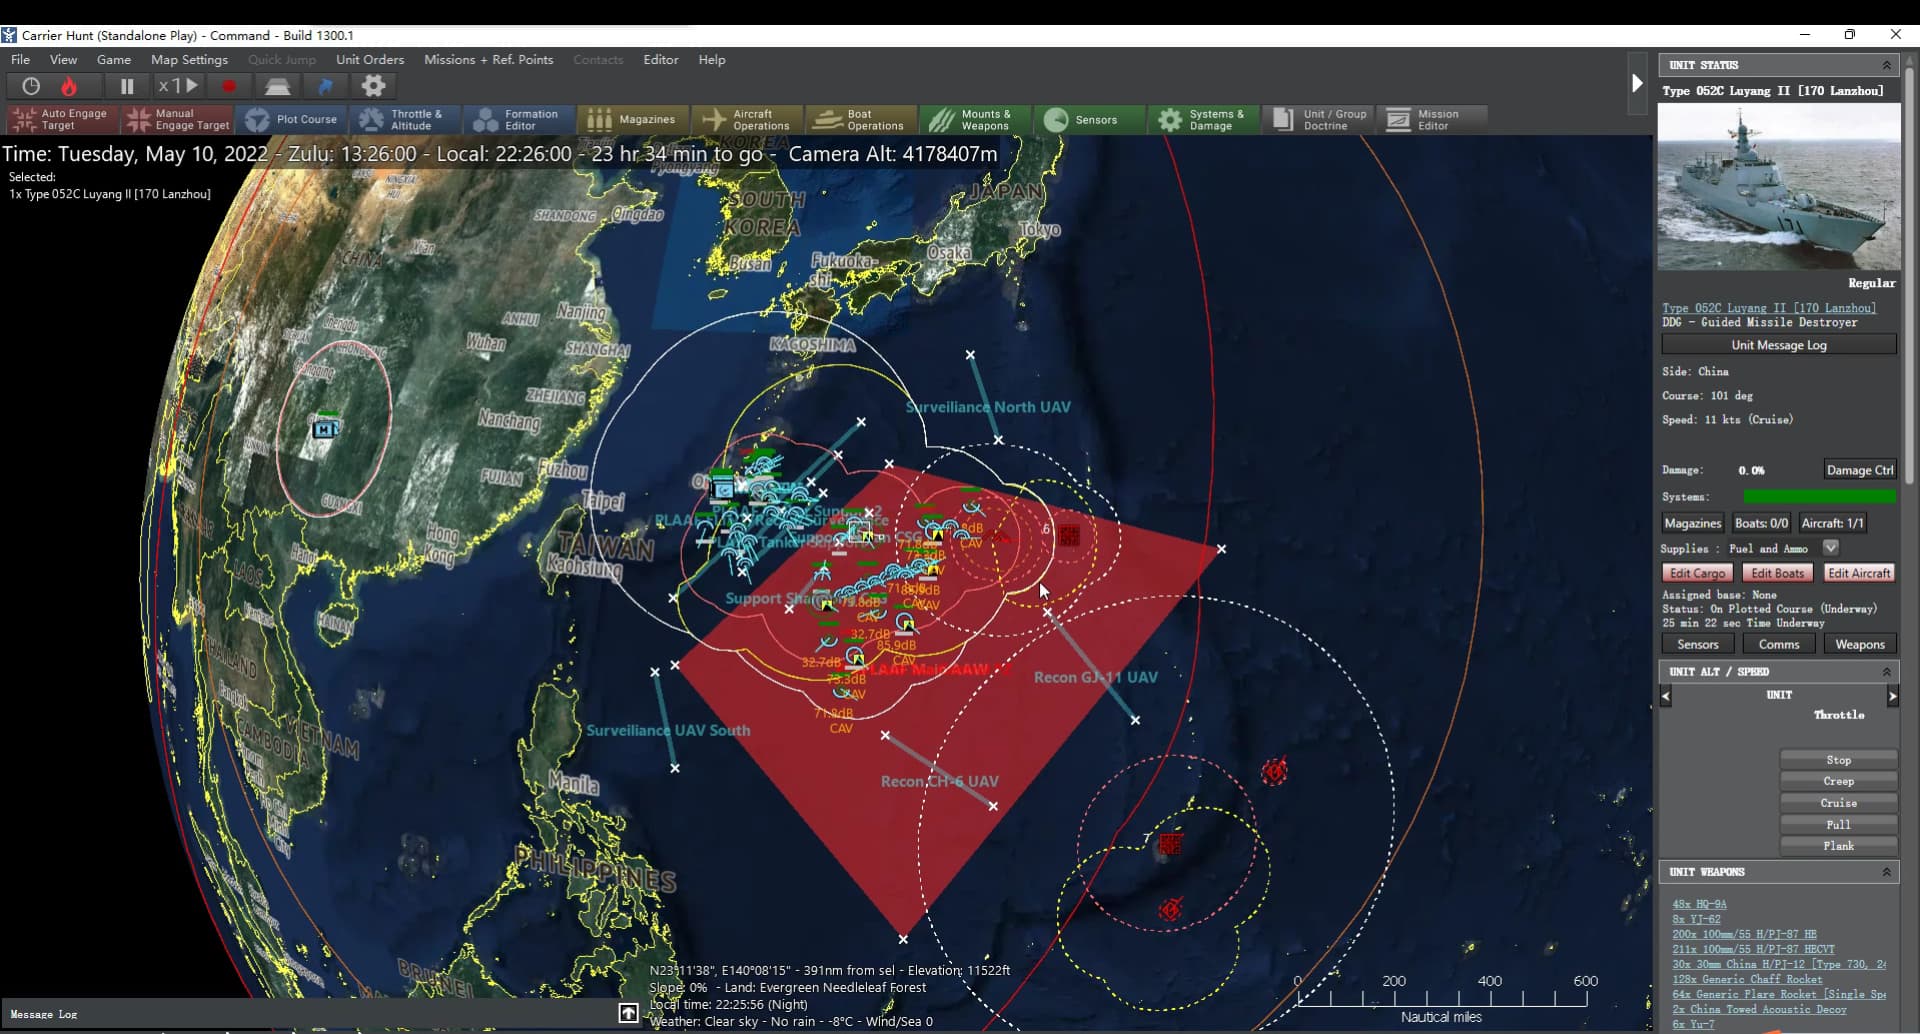Open the Formation Editor

click(519, 120)
